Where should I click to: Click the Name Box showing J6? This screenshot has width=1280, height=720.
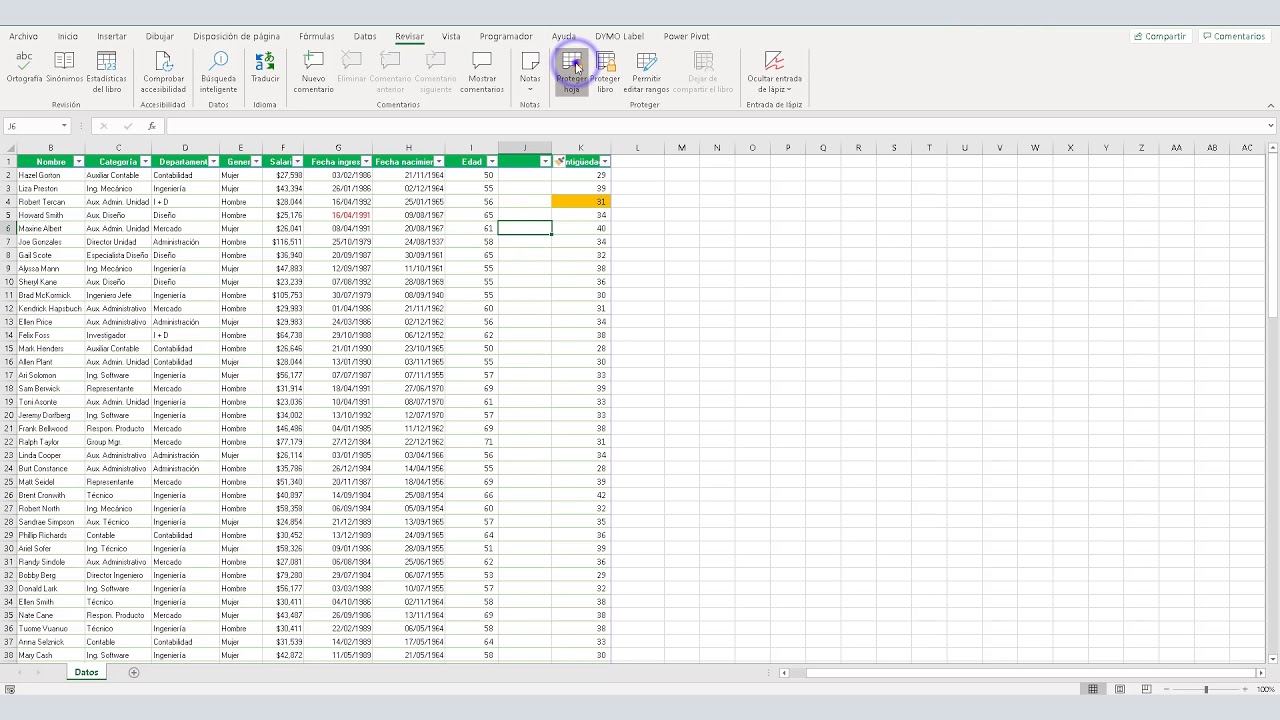click(x=31, y=126)
